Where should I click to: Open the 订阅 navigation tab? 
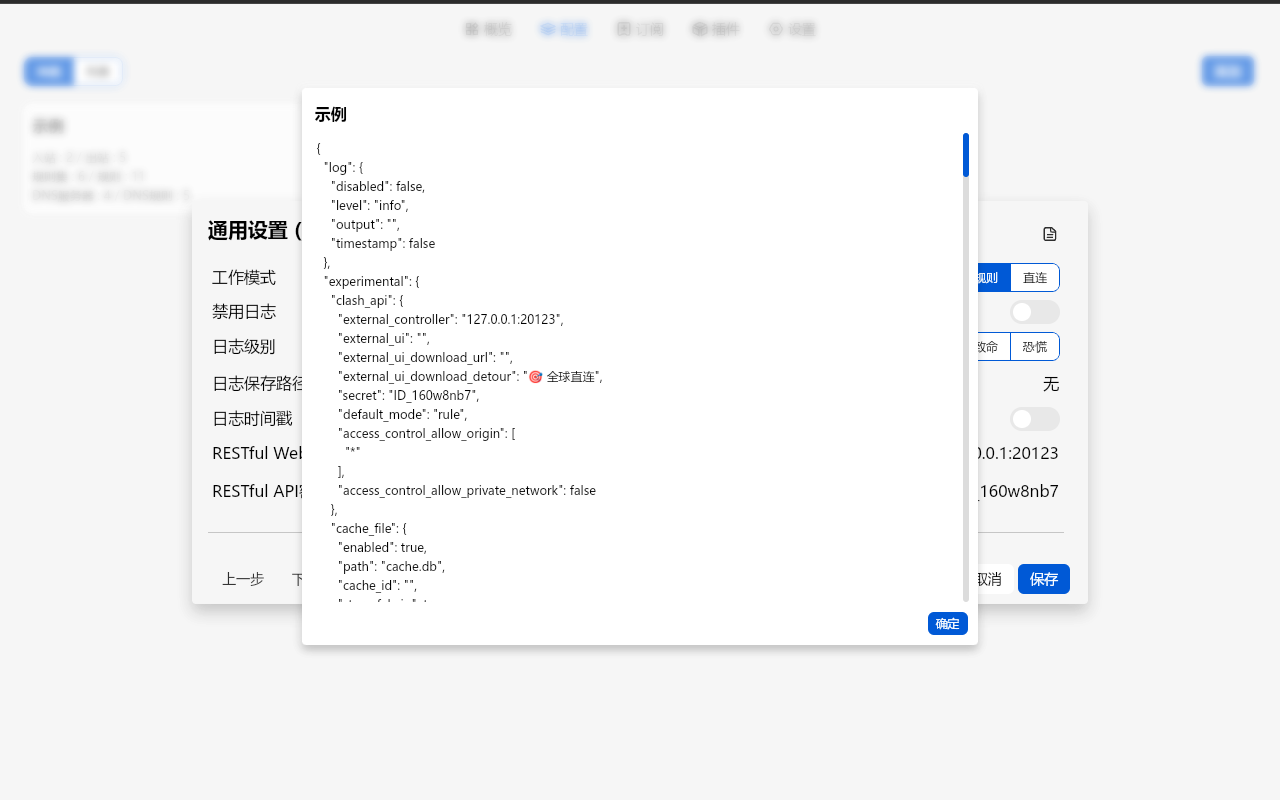tap(640, 29)
